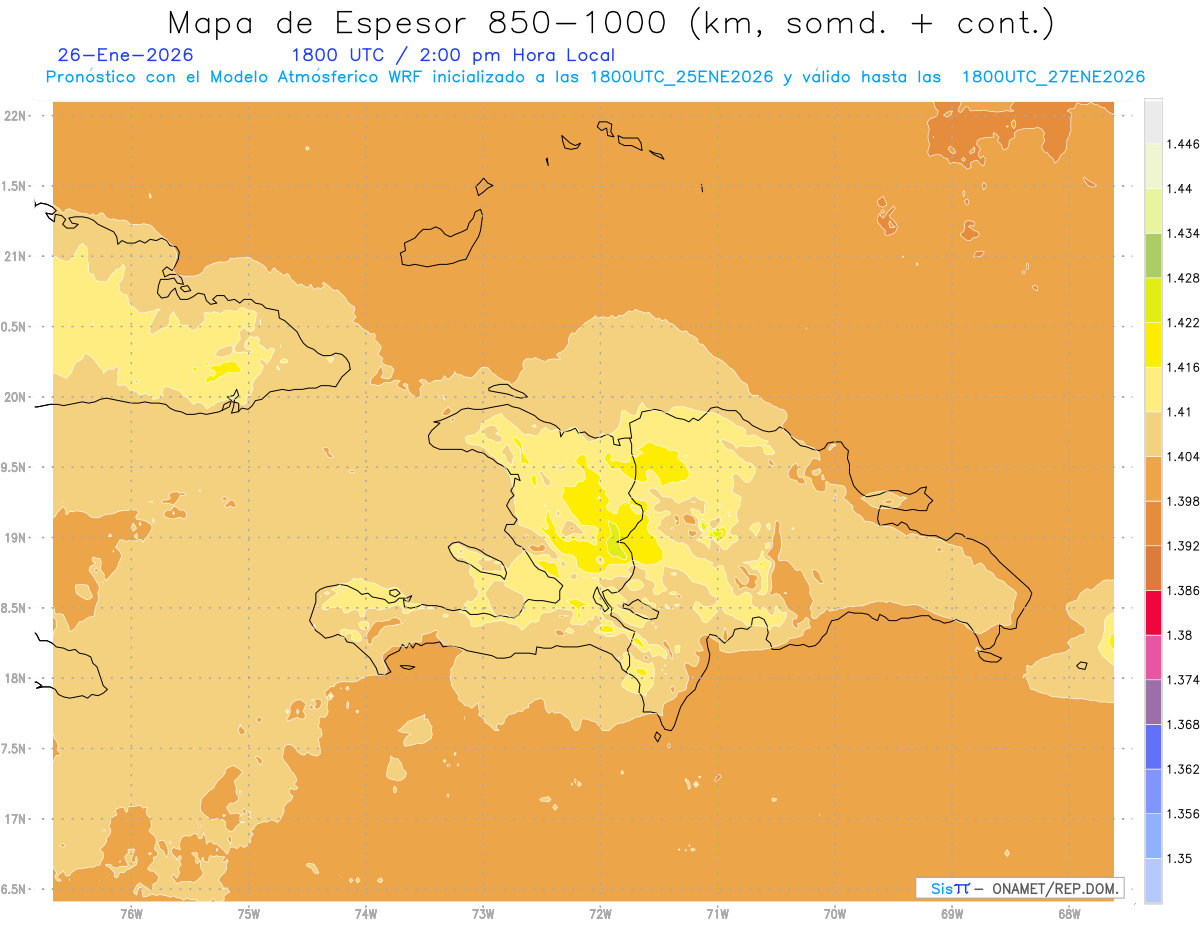
Task: Click the legend value 1.362
Action: (1184, 769)
